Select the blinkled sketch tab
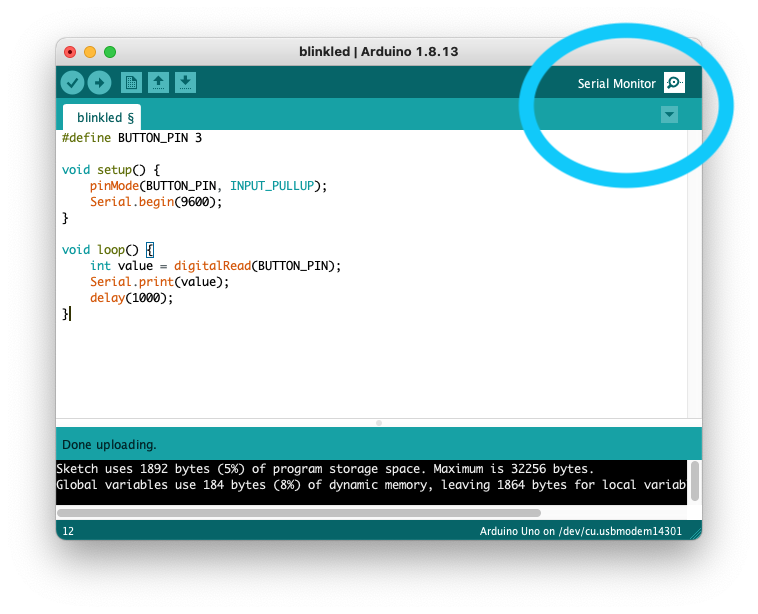Image resolution: width=758 pixels, height=614 pixels. coord(103,117)
